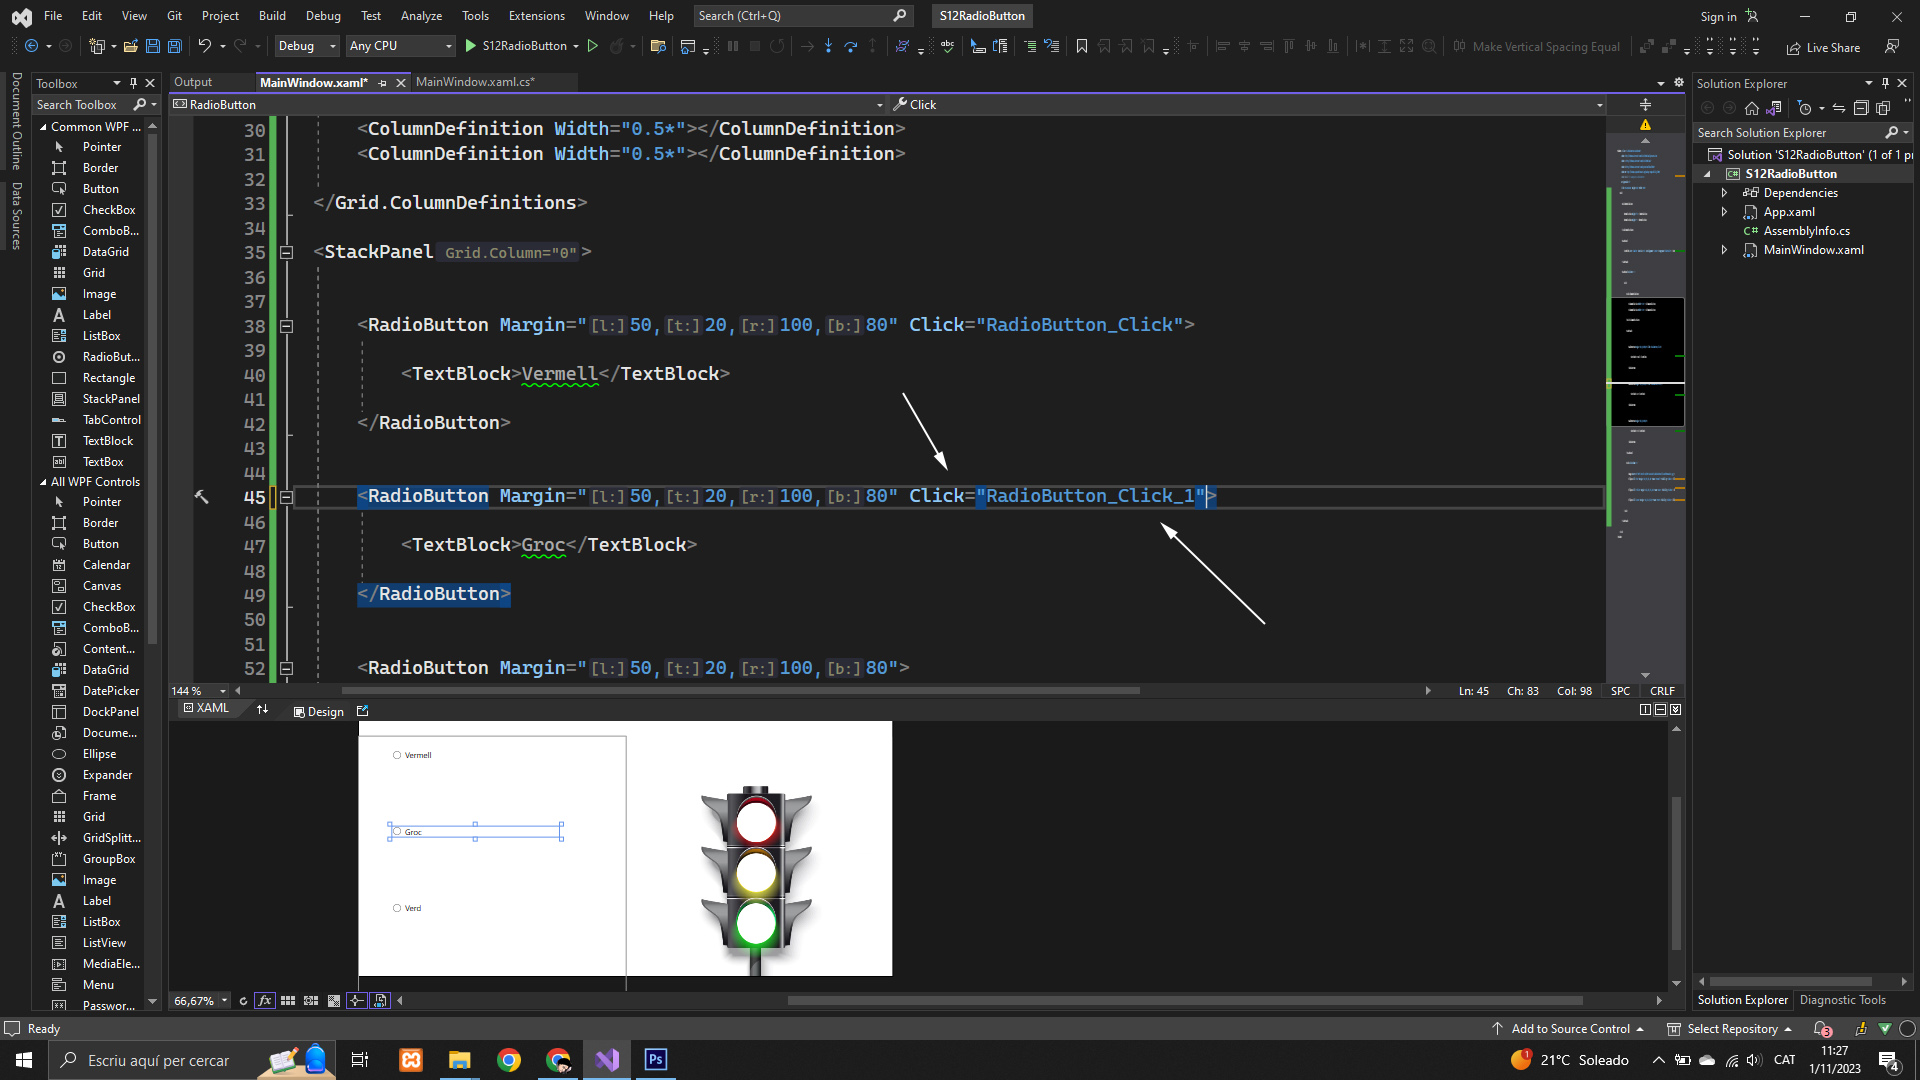This screenshot has width=1920, height=1080.
Task: Switch to MainWindow.xaml.cs tab
Action: (x=475, y=82)
